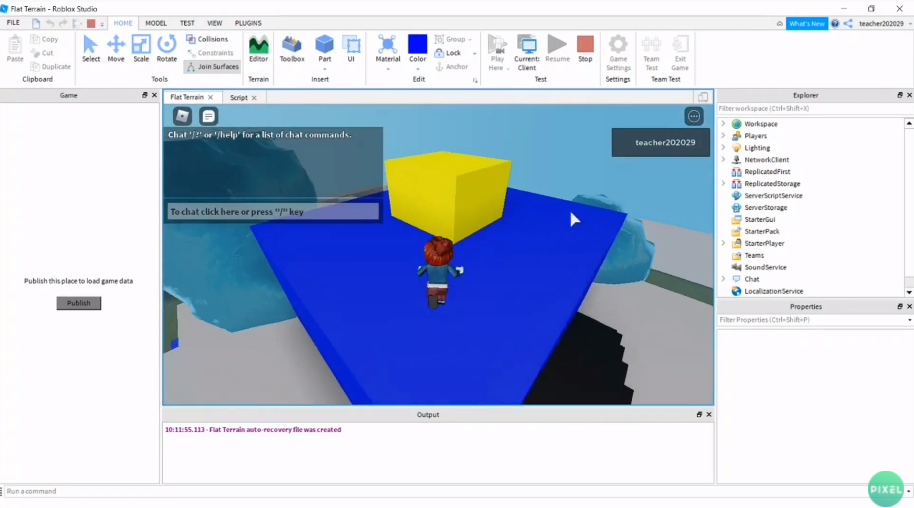The width and height of the screenshot is (914, 508).
Task: Duplicate the selection
Action: tap(51, 66)
